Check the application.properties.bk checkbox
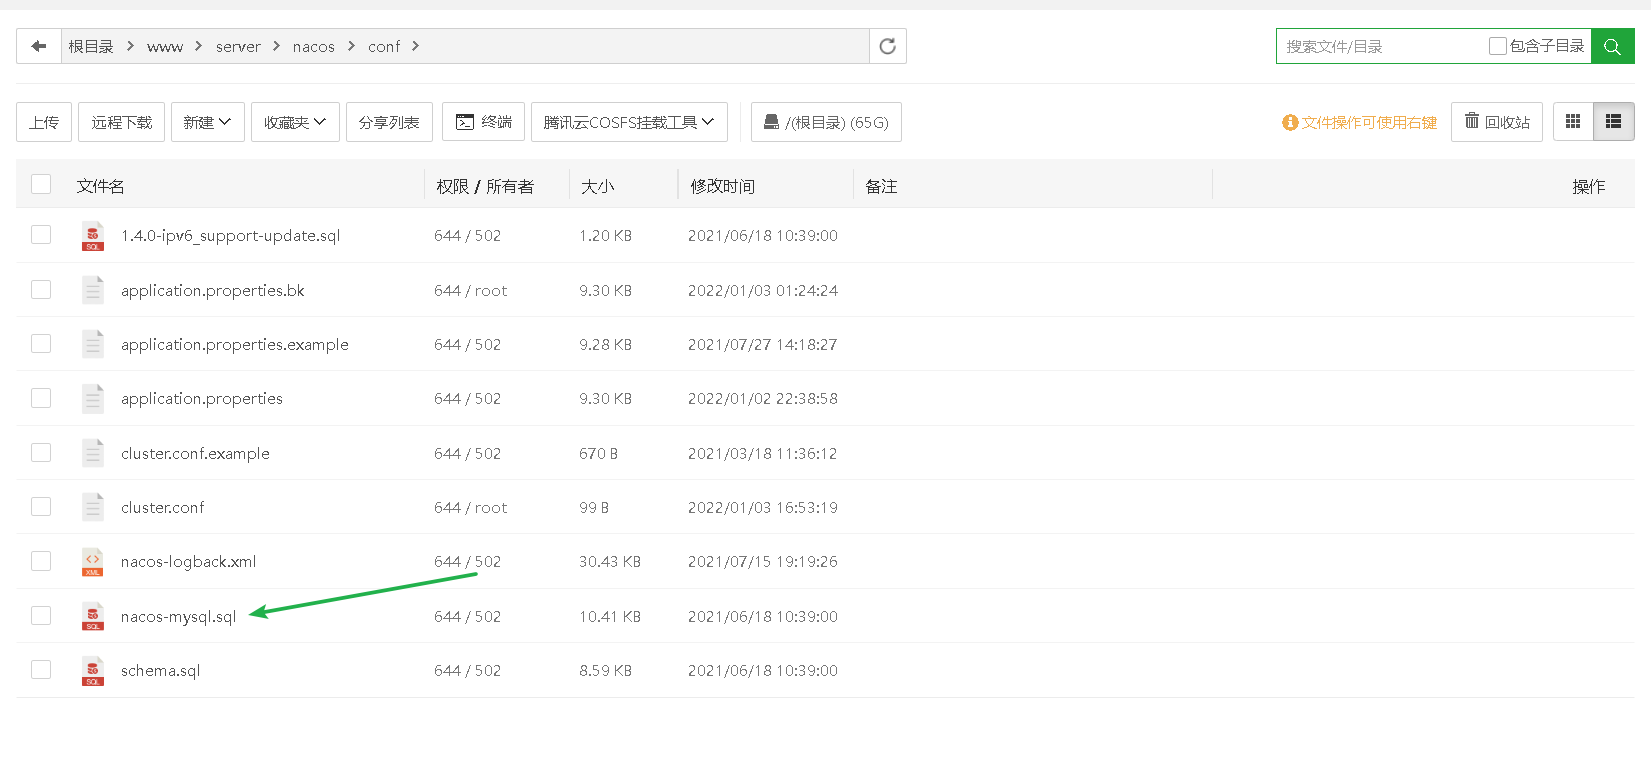Screen dimensions: 1651x759 41,289
